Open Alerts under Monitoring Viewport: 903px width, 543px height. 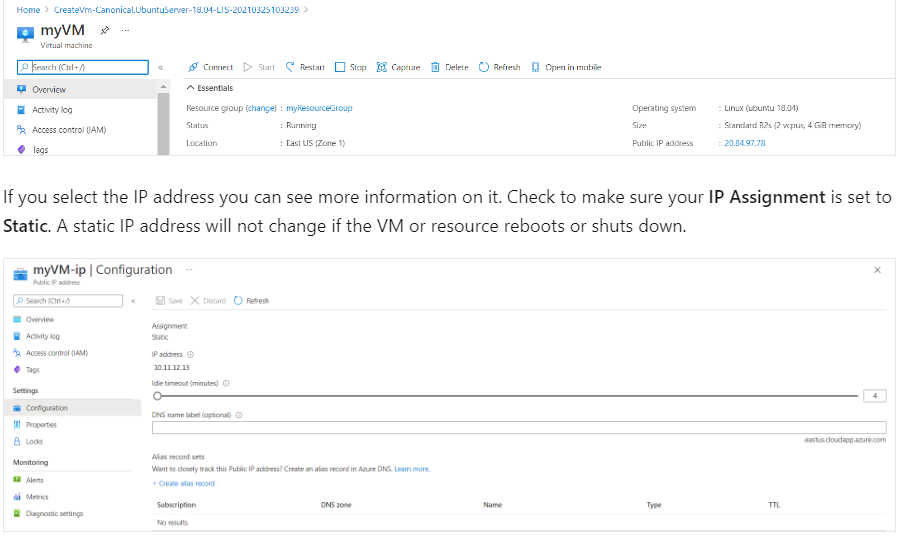click(x=35, y=480)
